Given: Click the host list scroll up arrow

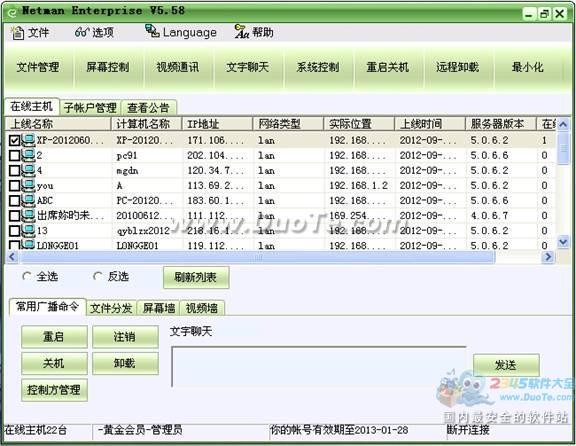Looking at the screenshot, I should [x=563, y=124].
